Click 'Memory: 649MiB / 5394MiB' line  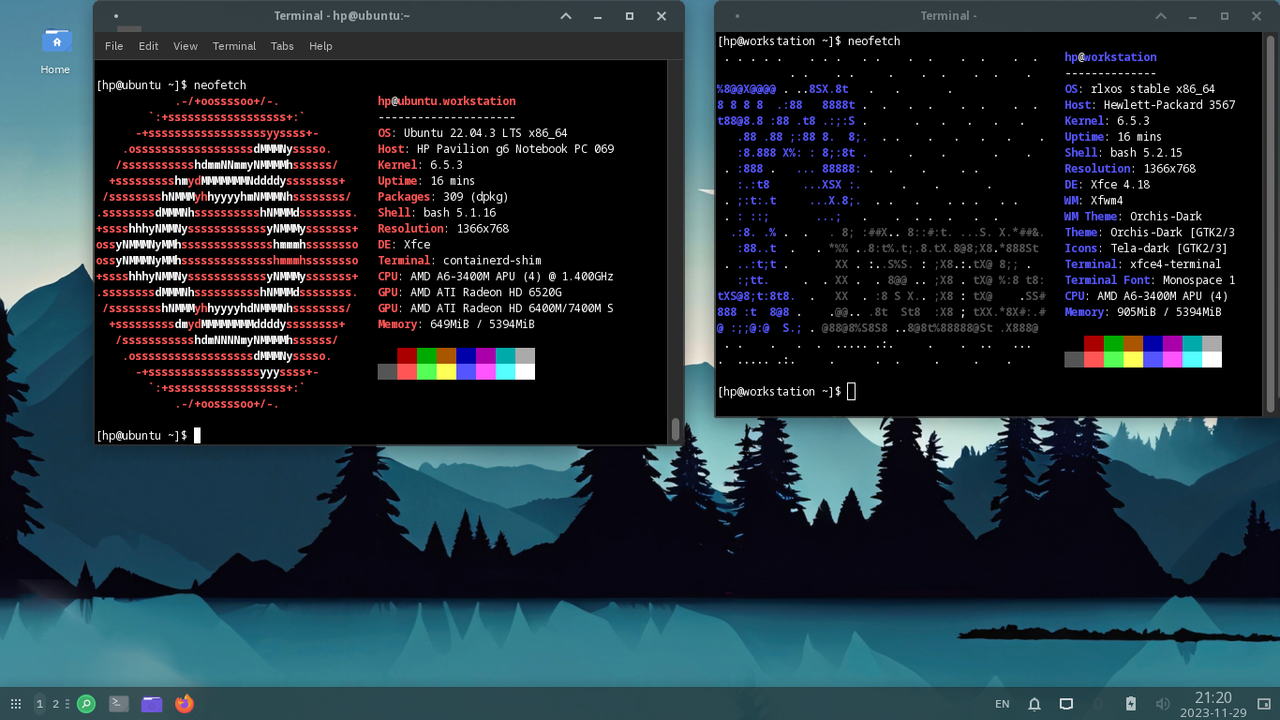click(x=456, y=325)
